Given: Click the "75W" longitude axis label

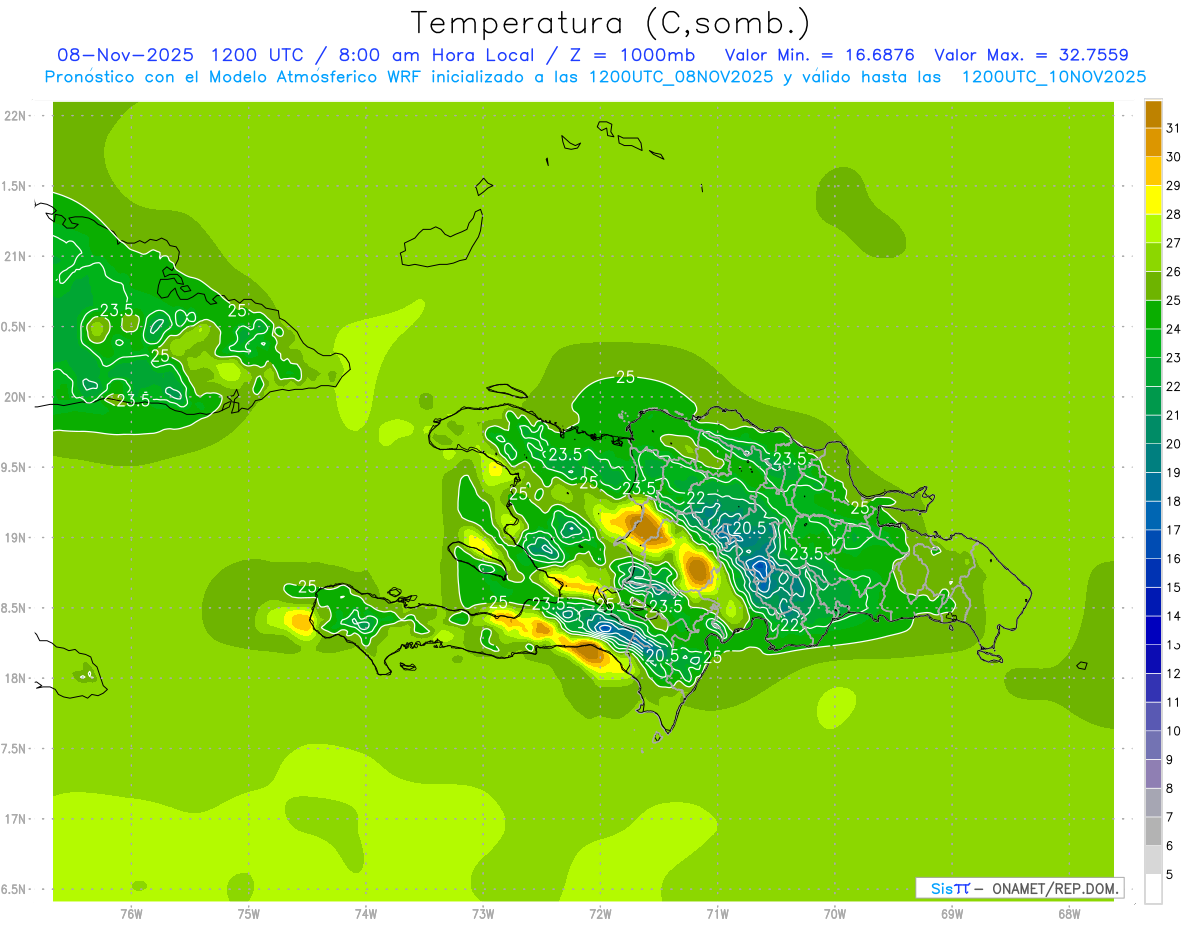Looking at the screenshot, I should (x=248, y=914).
